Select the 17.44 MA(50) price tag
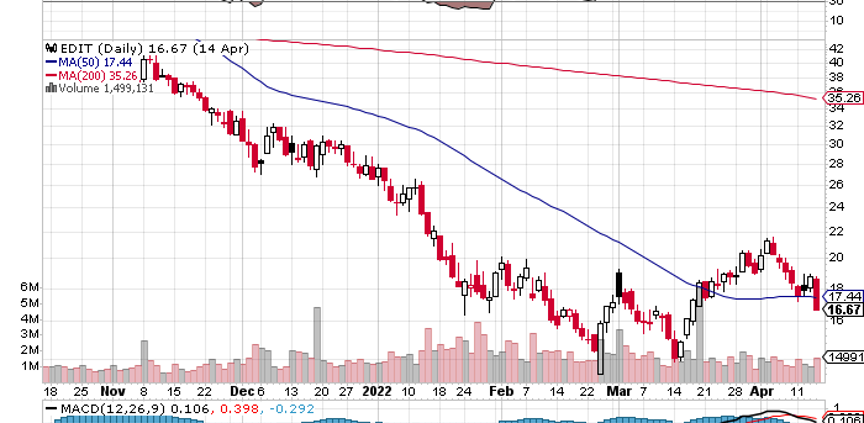Screen dimensions: 864x423 coord(843,296)
